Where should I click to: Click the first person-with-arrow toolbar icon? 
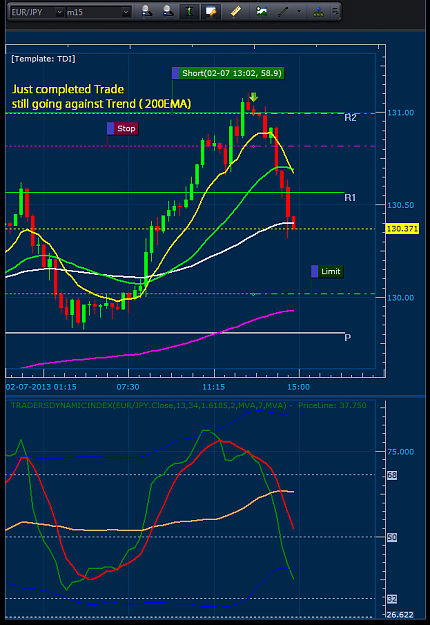[x=147, y=12]
